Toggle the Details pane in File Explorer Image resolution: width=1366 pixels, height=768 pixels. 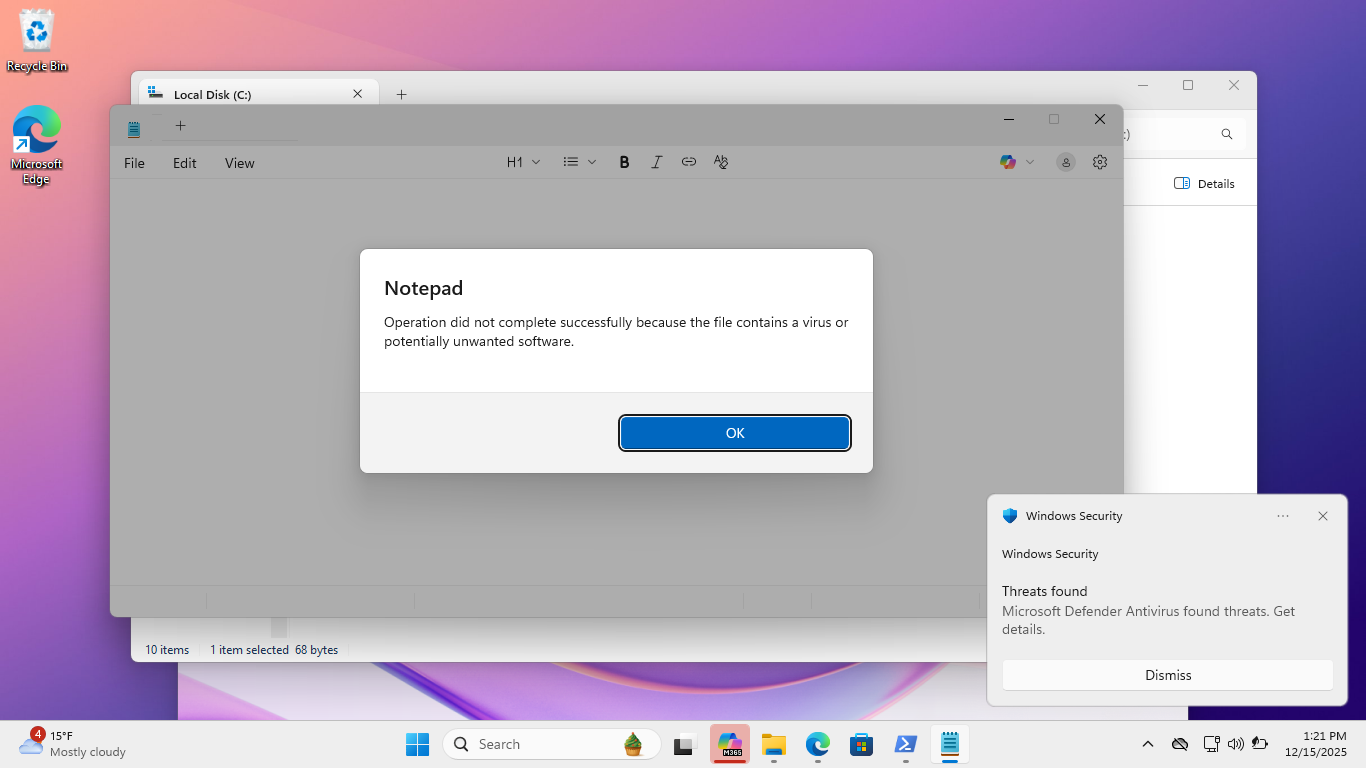pos(1204,184)
